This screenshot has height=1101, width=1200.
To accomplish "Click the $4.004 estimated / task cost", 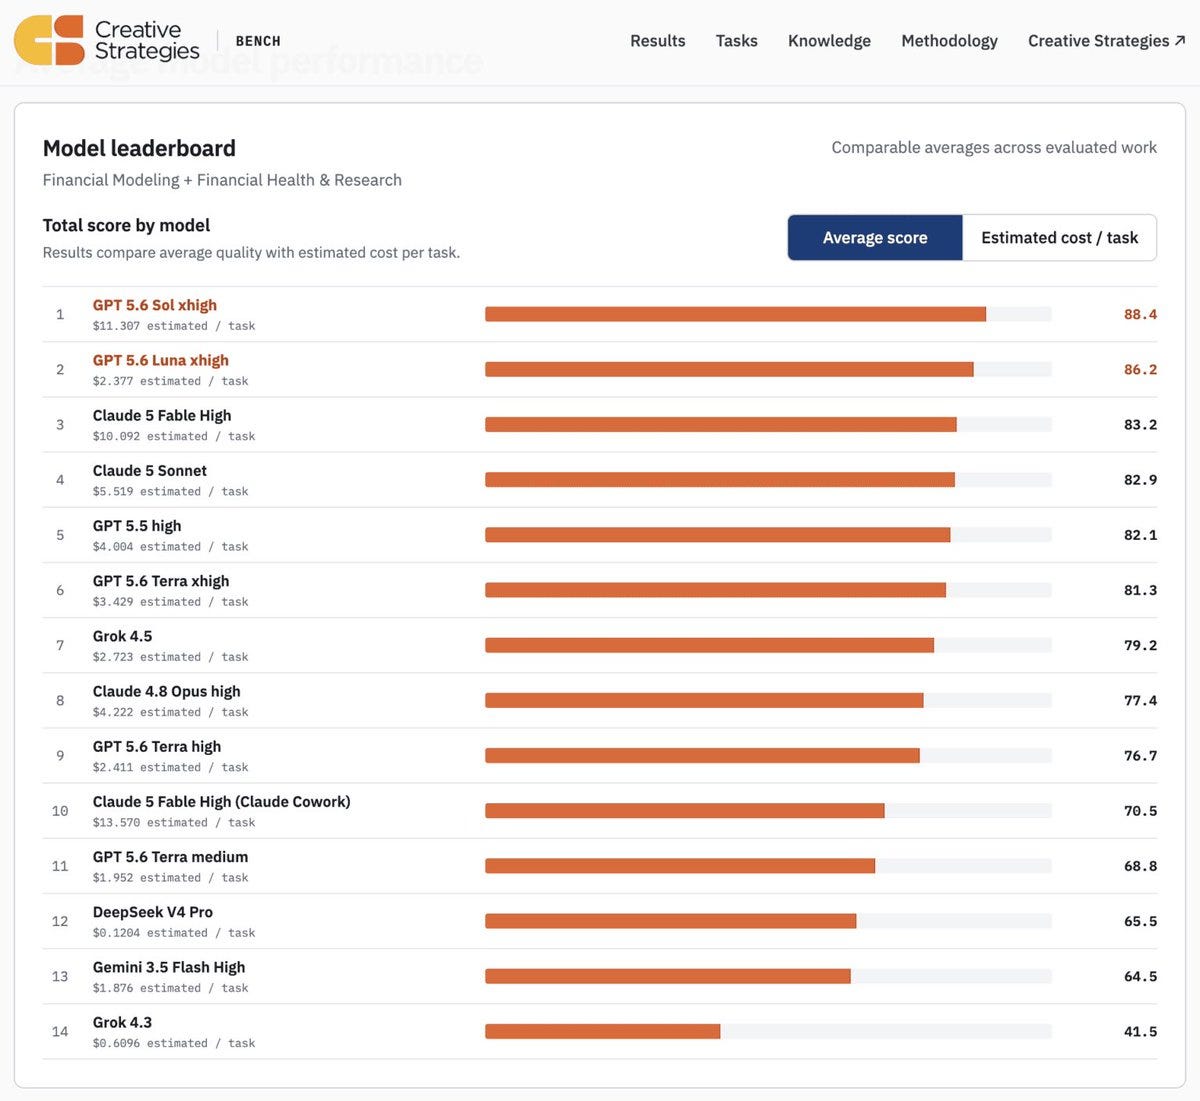I will point(171,546).
